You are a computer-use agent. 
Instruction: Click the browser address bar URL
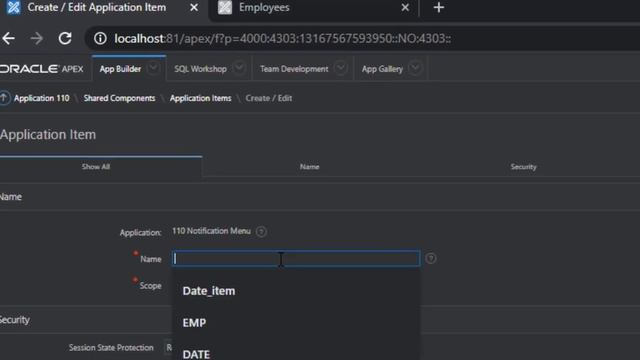[282, 39]
